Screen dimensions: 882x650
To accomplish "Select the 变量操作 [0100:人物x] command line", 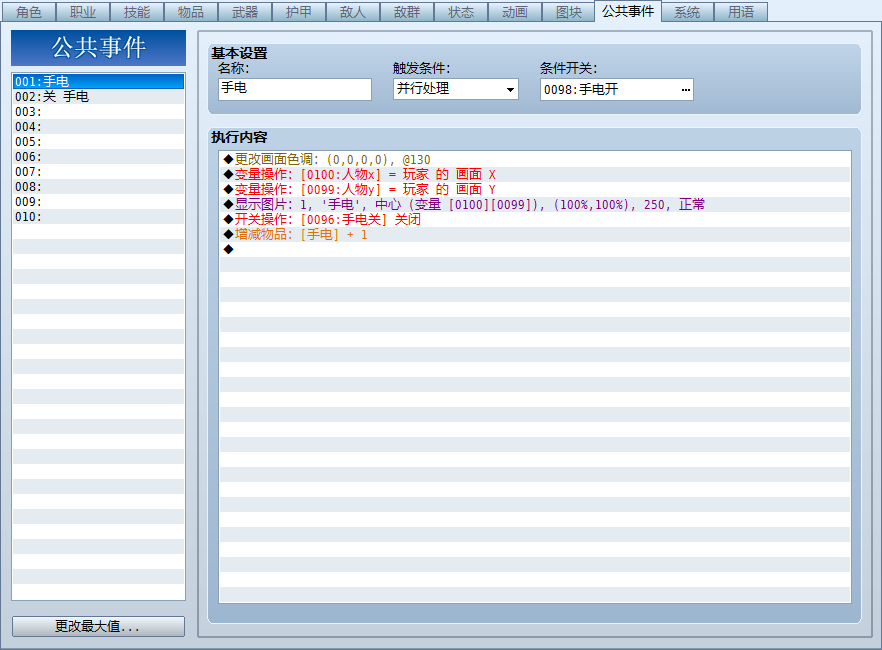I will [x=535, y=174].
